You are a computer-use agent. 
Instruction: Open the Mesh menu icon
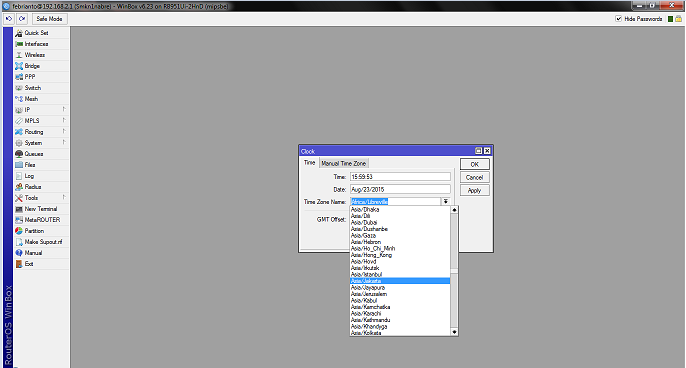pos(19,99)
